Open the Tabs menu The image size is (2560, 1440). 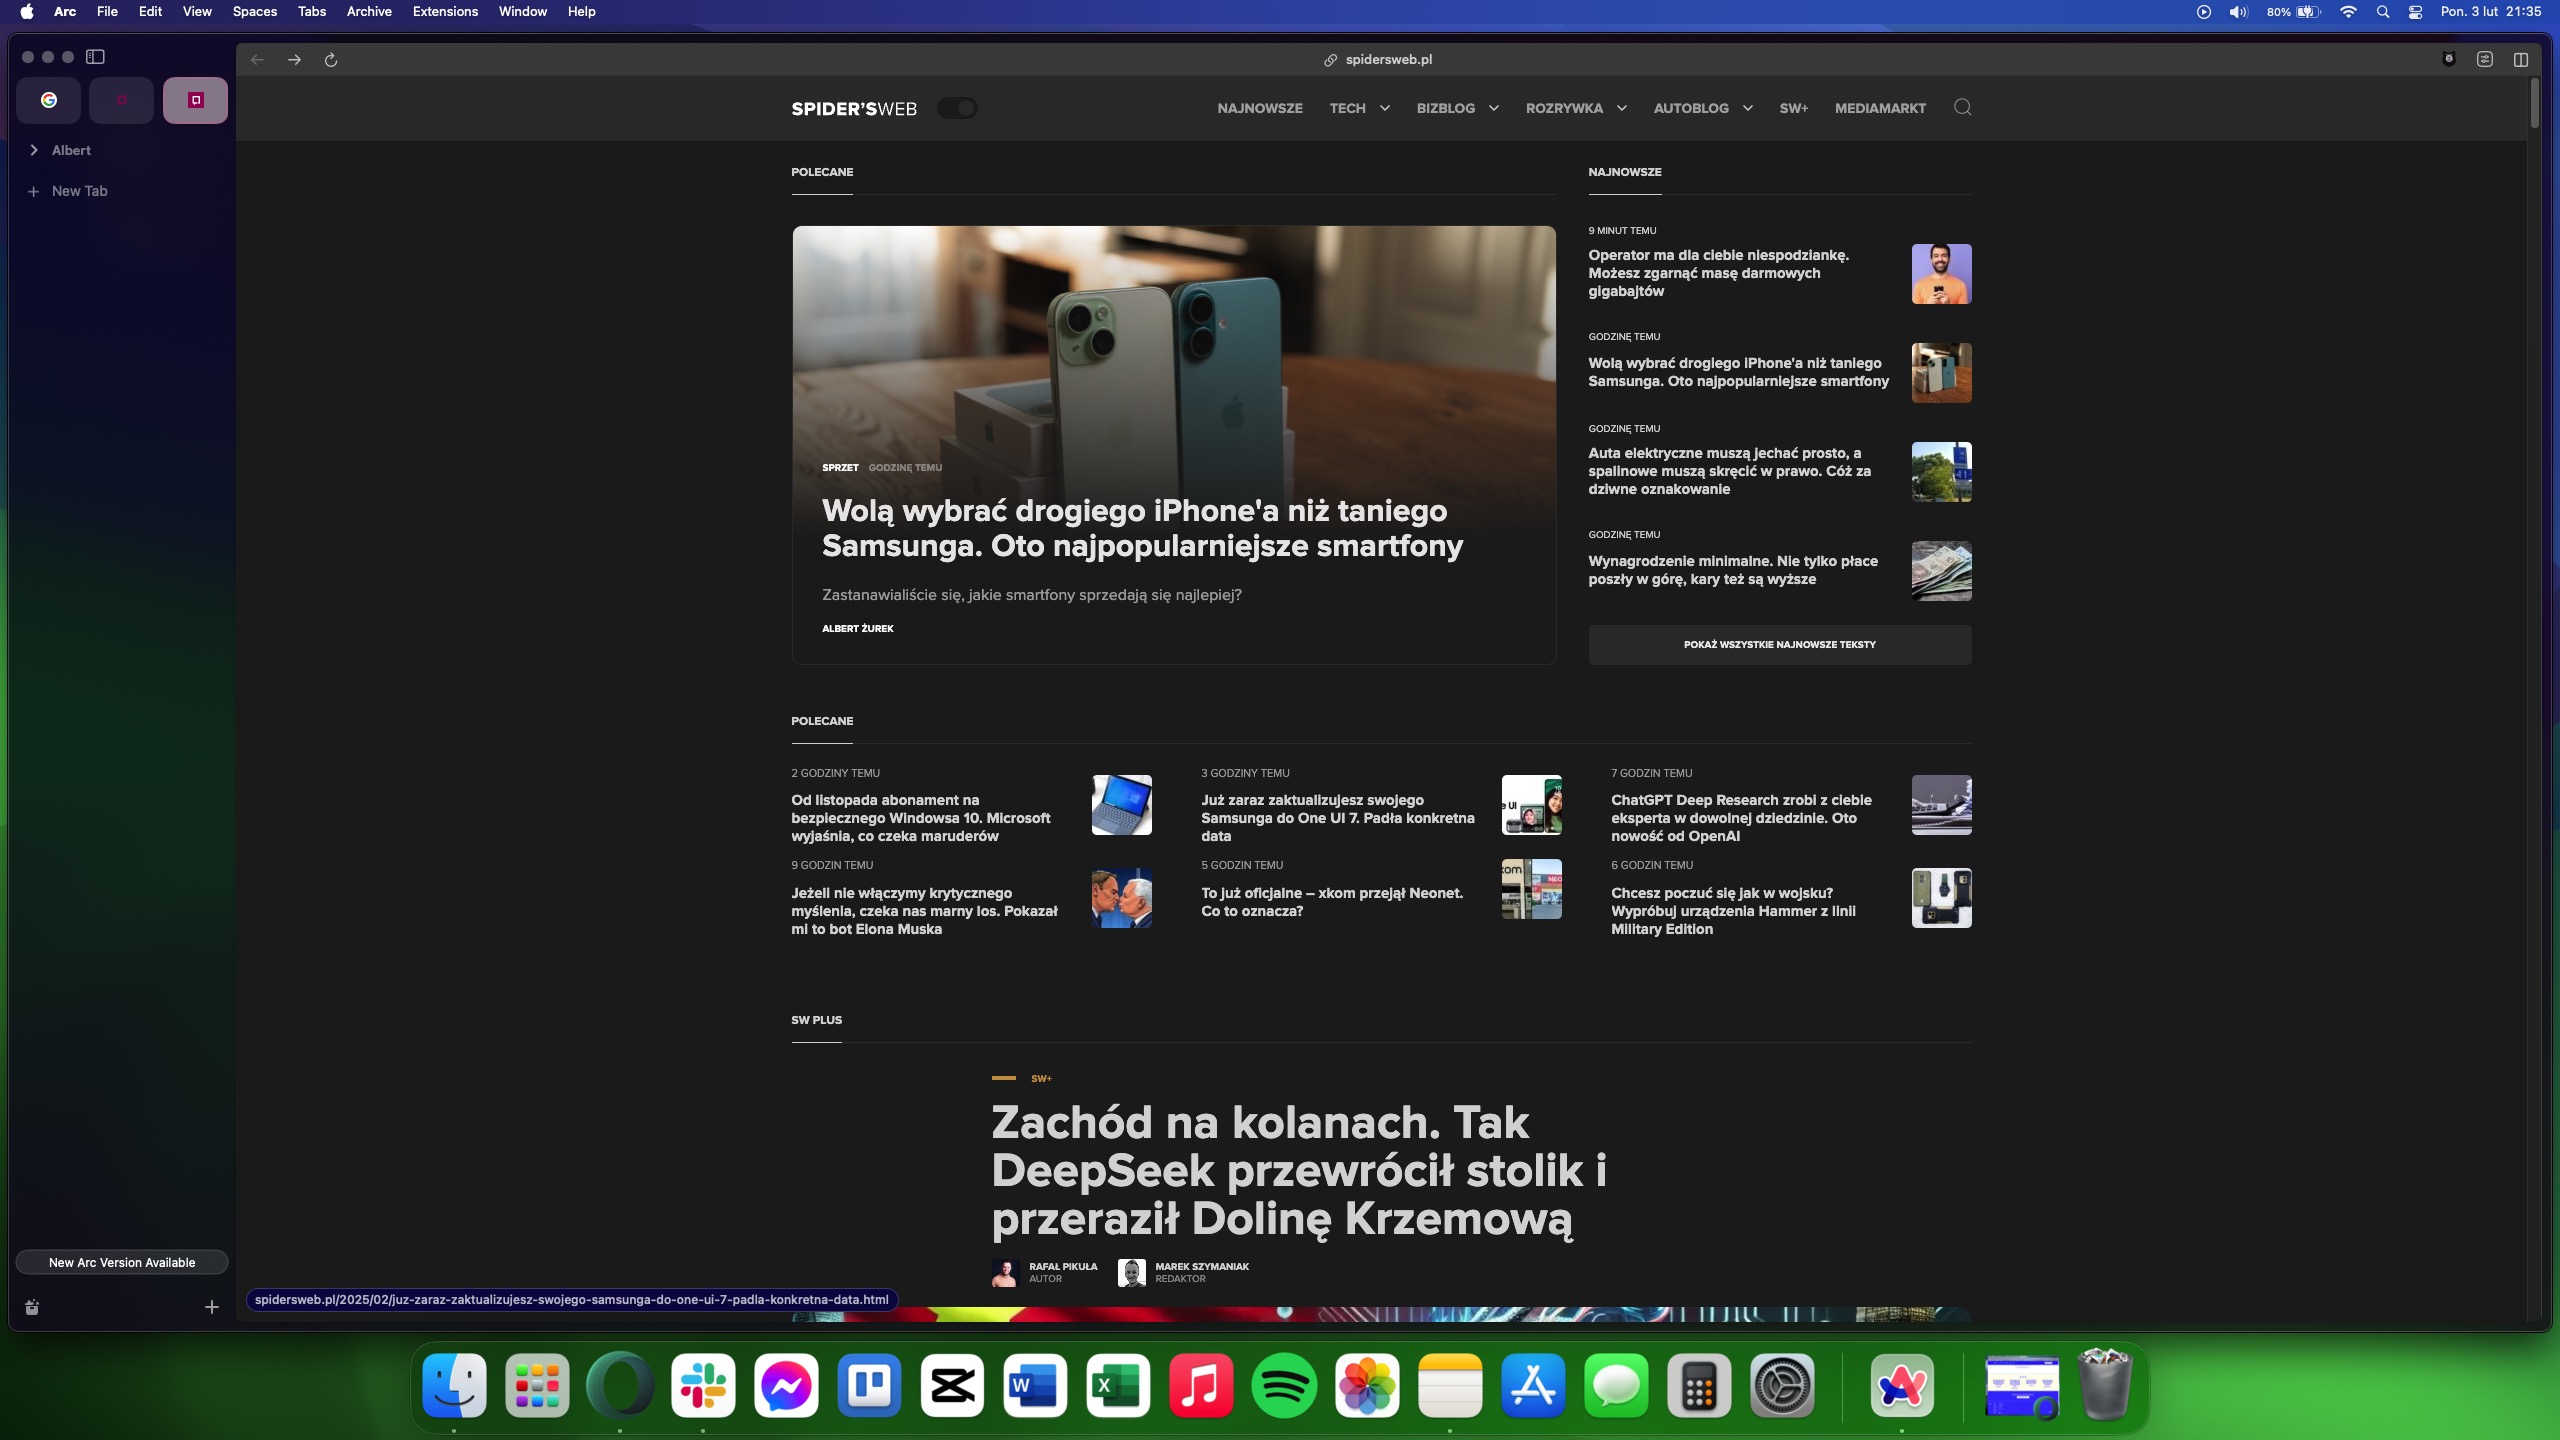(x=312, y=12)
